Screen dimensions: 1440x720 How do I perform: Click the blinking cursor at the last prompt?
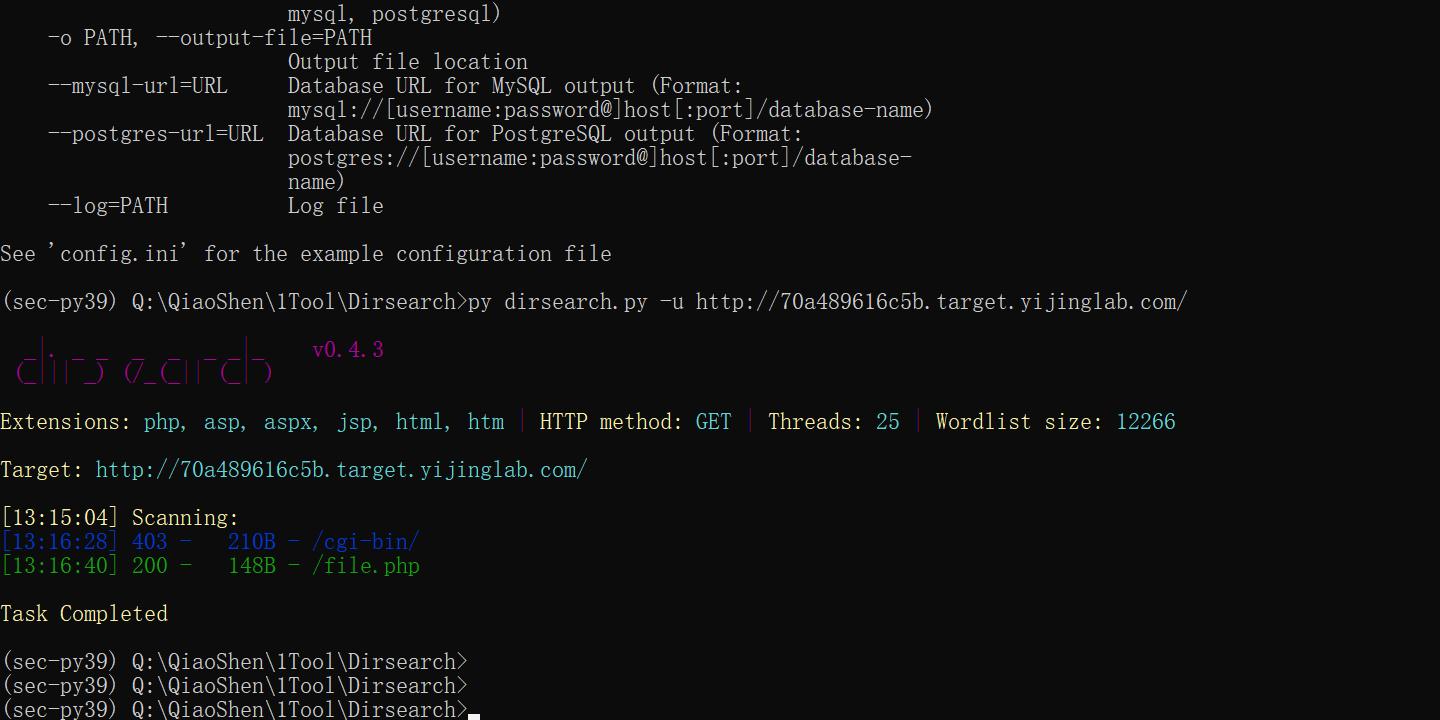click(x=474, y=711)
